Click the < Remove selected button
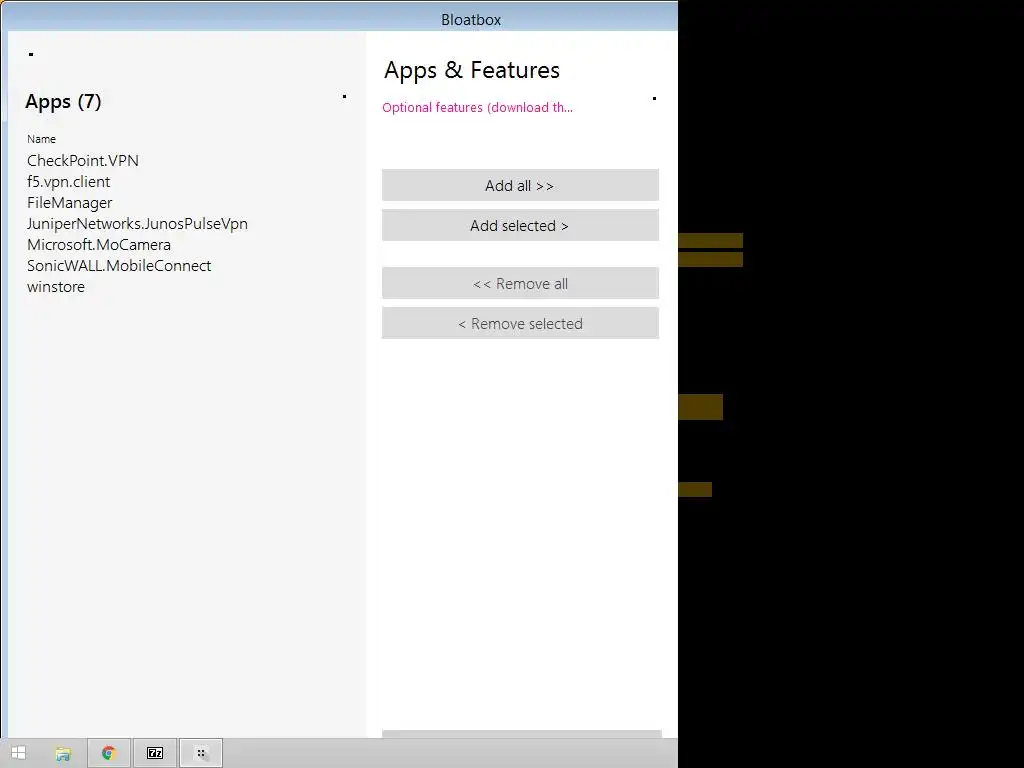 pyautogui.click(x=520, y=323)
